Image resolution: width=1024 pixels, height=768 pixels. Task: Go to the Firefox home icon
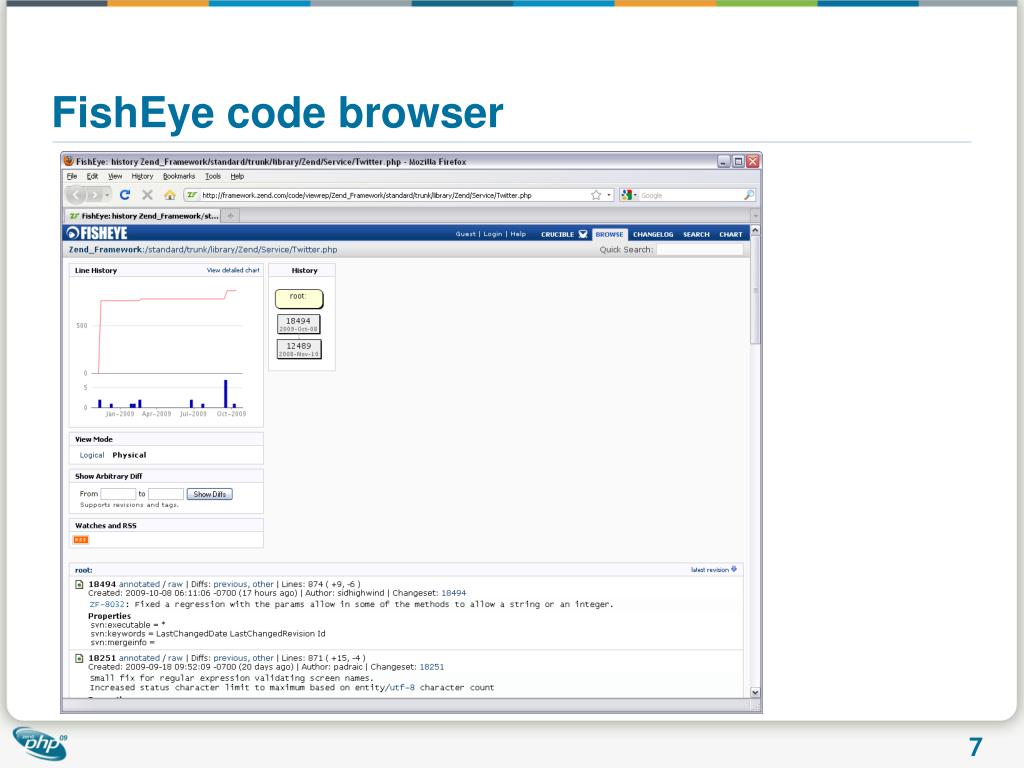[170, 195]
